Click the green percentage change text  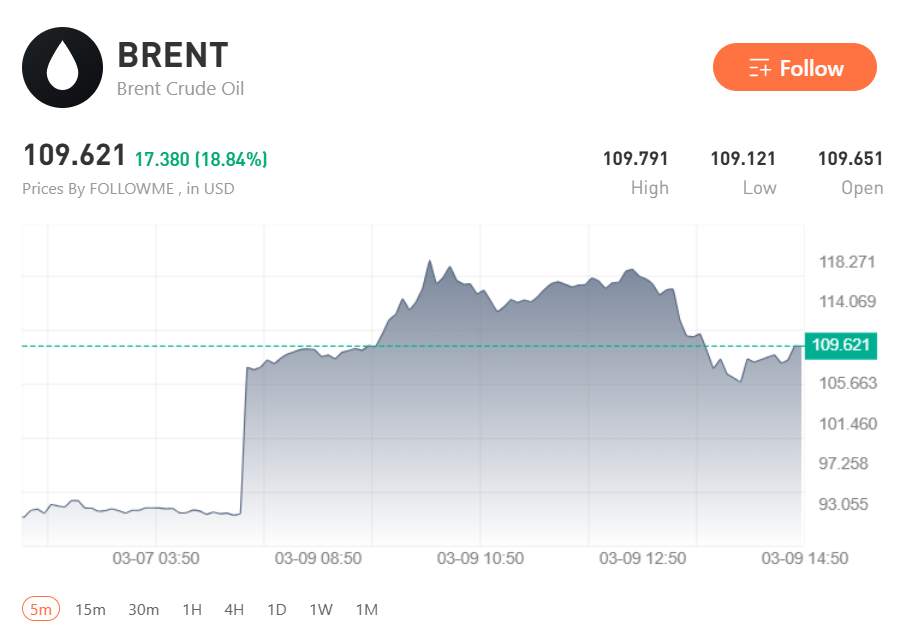coord(200,158)
